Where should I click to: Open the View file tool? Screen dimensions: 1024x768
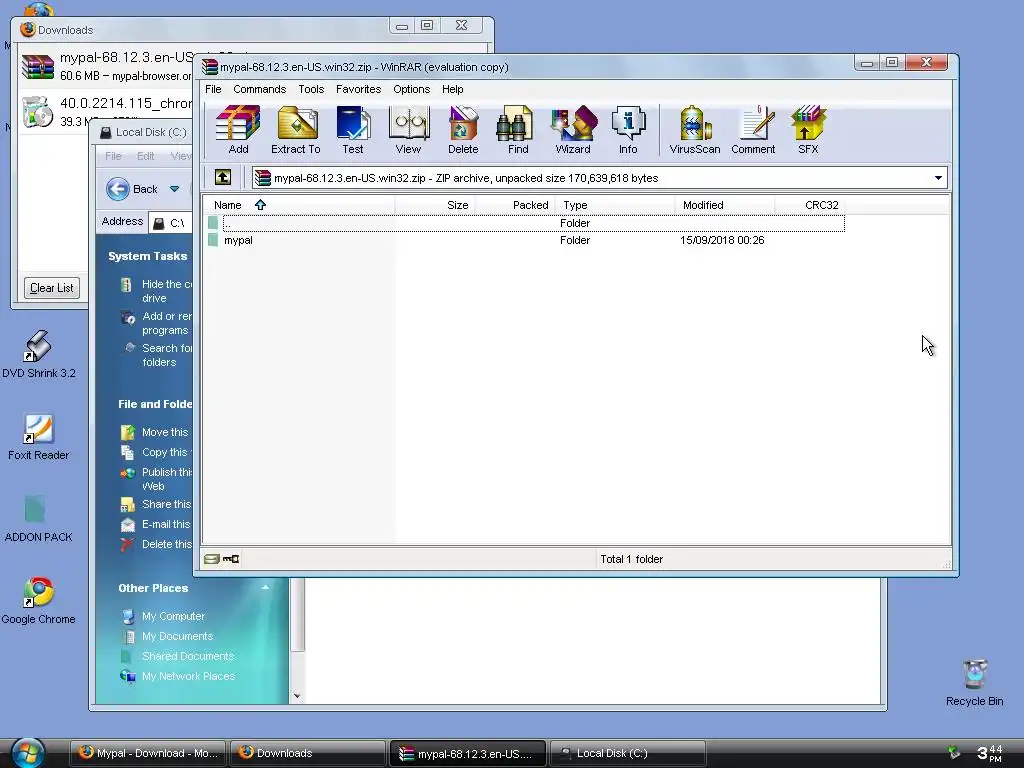(408, 130)
